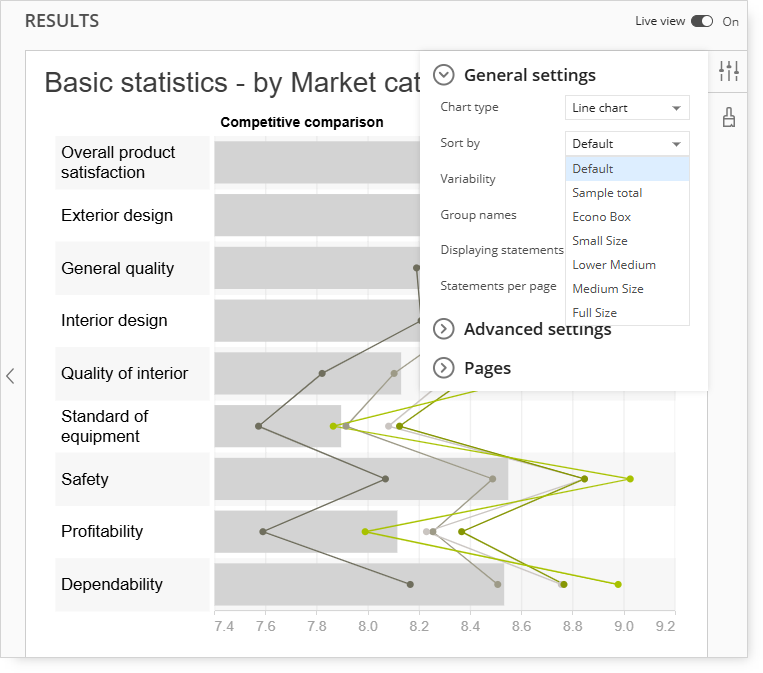The height and width of the screenshot is (673, 763).
Task: Select the highlighted Default option
Action: point(627,169)
